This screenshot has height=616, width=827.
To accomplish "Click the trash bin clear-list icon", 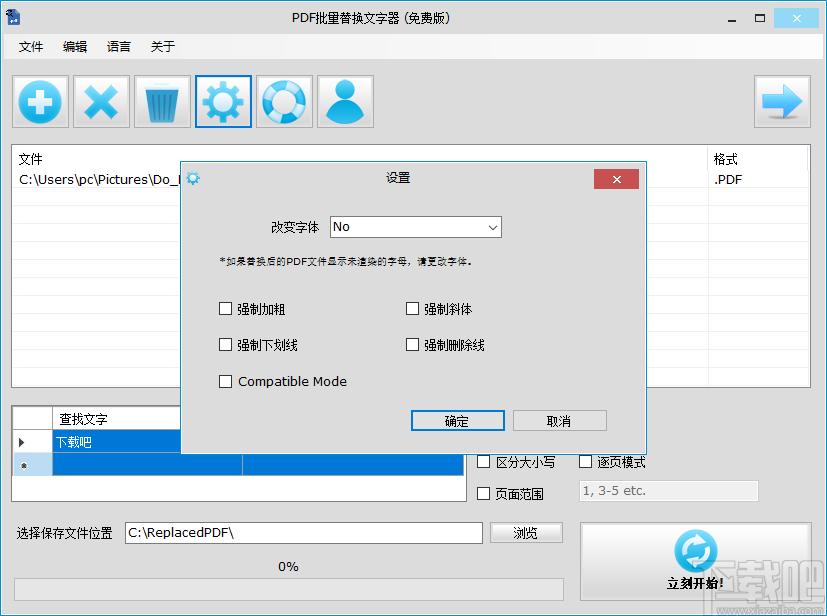I will (x=162, y=102).
